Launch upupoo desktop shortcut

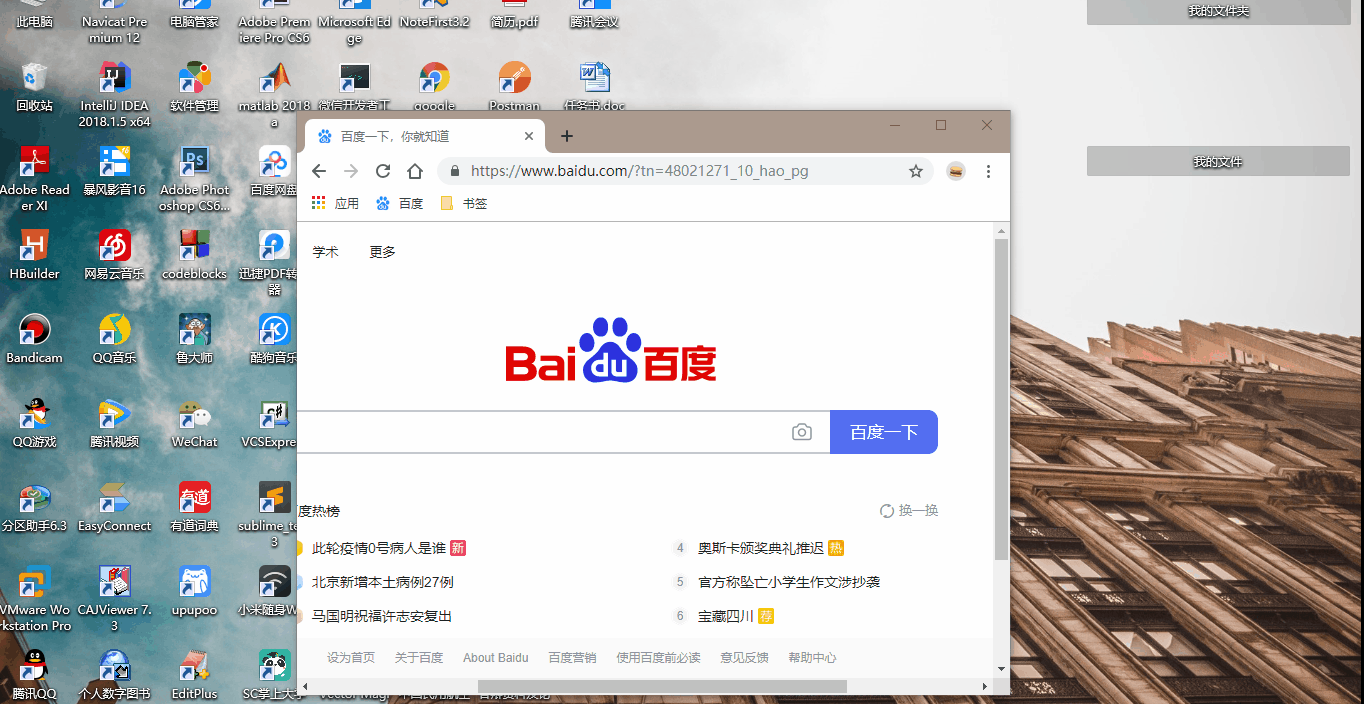click(194, 590)
